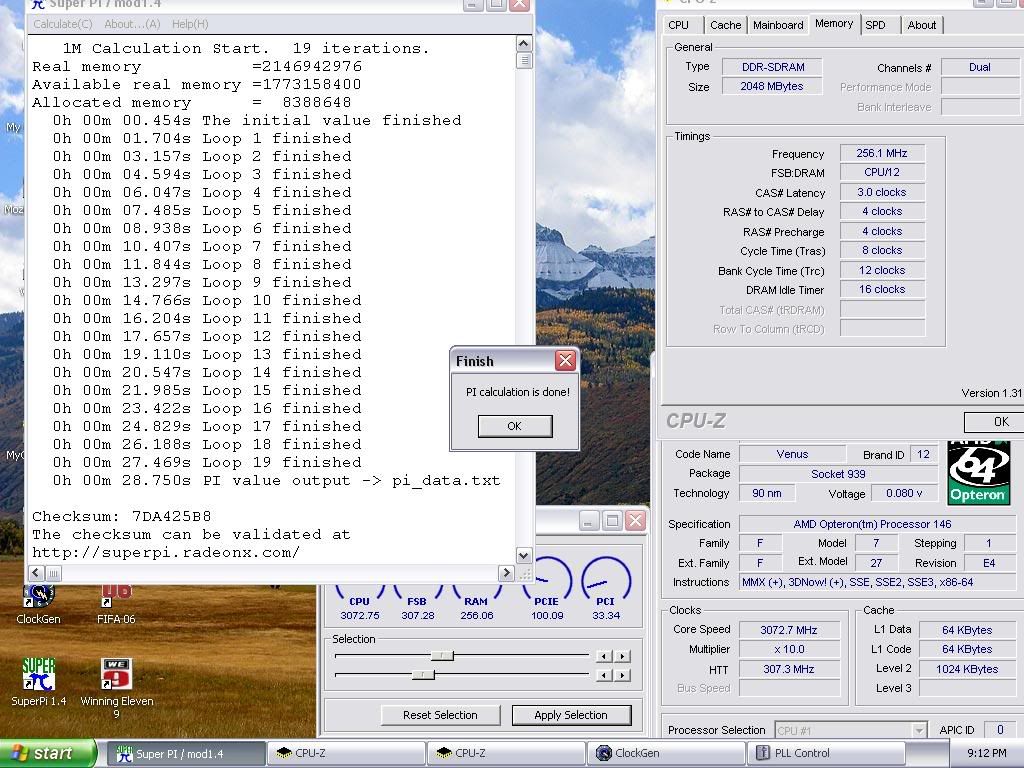Open the Mainboard tab in CPU-Z

(778, 25)
